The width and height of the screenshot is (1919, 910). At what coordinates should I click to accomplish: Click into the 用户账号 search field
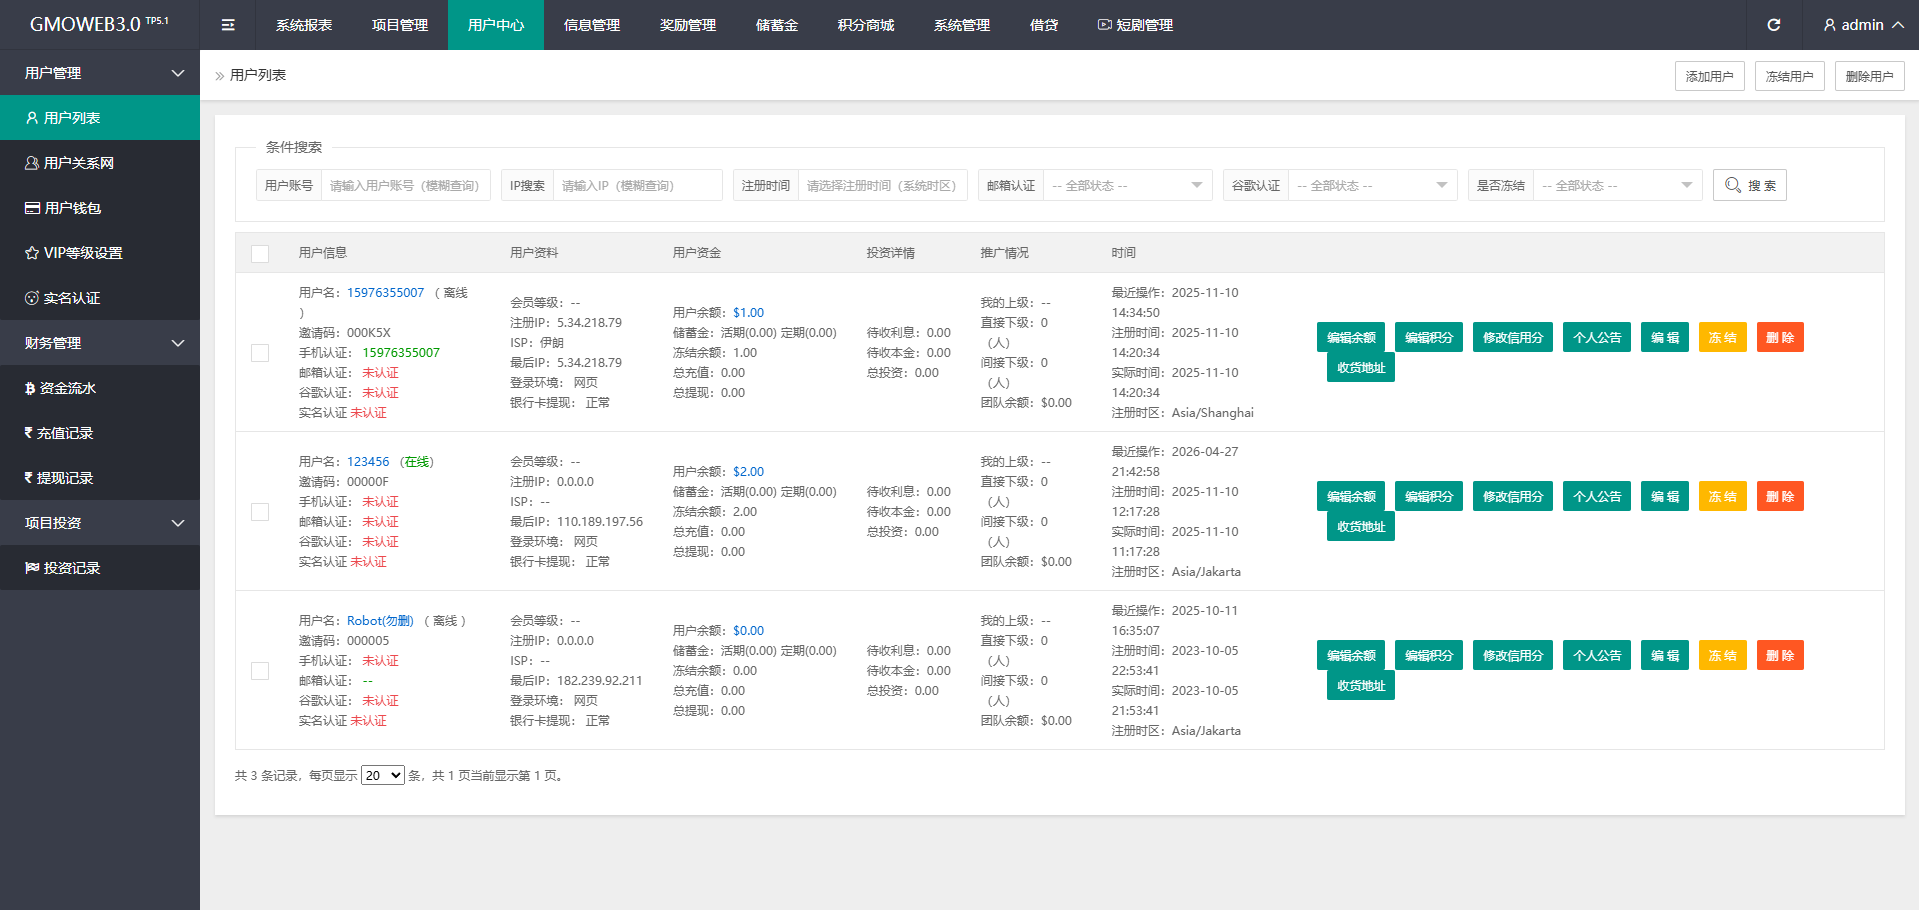[405, 185]
